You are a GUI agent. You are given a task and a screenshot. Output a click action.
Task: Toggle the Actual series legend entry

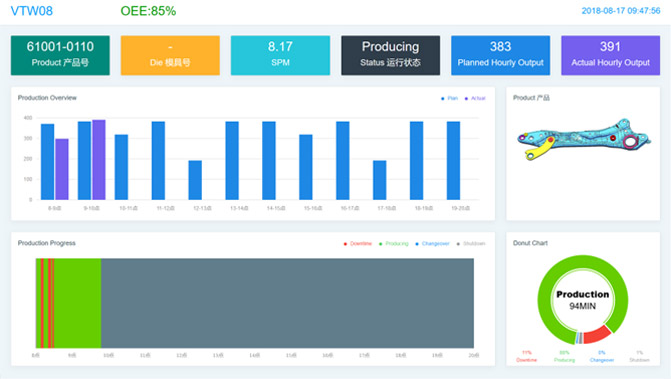click(x=475, y=98)
